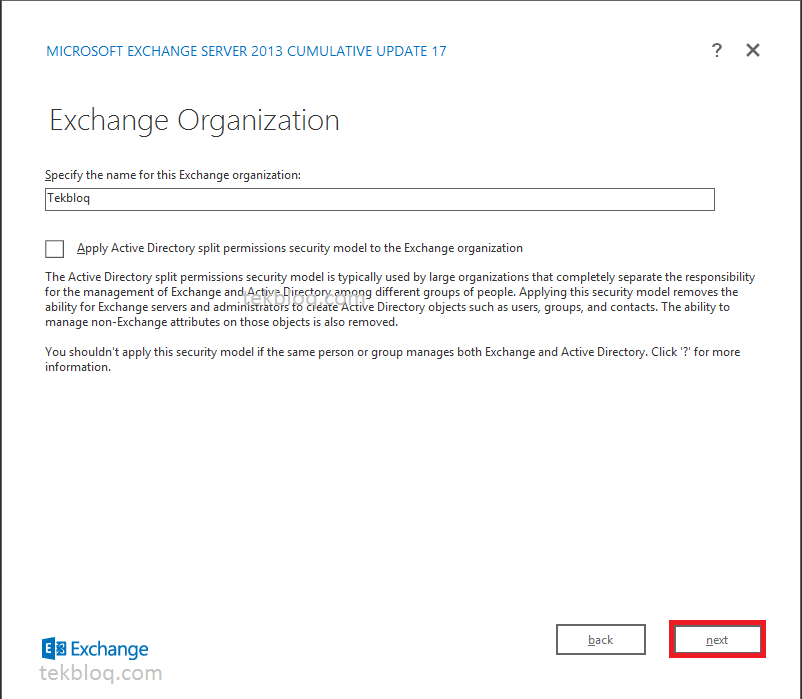Click the 'You shouldn't apply this security model' paragraph
The width and height of the screenshot is (802, 699).
(x=392, y=359)
